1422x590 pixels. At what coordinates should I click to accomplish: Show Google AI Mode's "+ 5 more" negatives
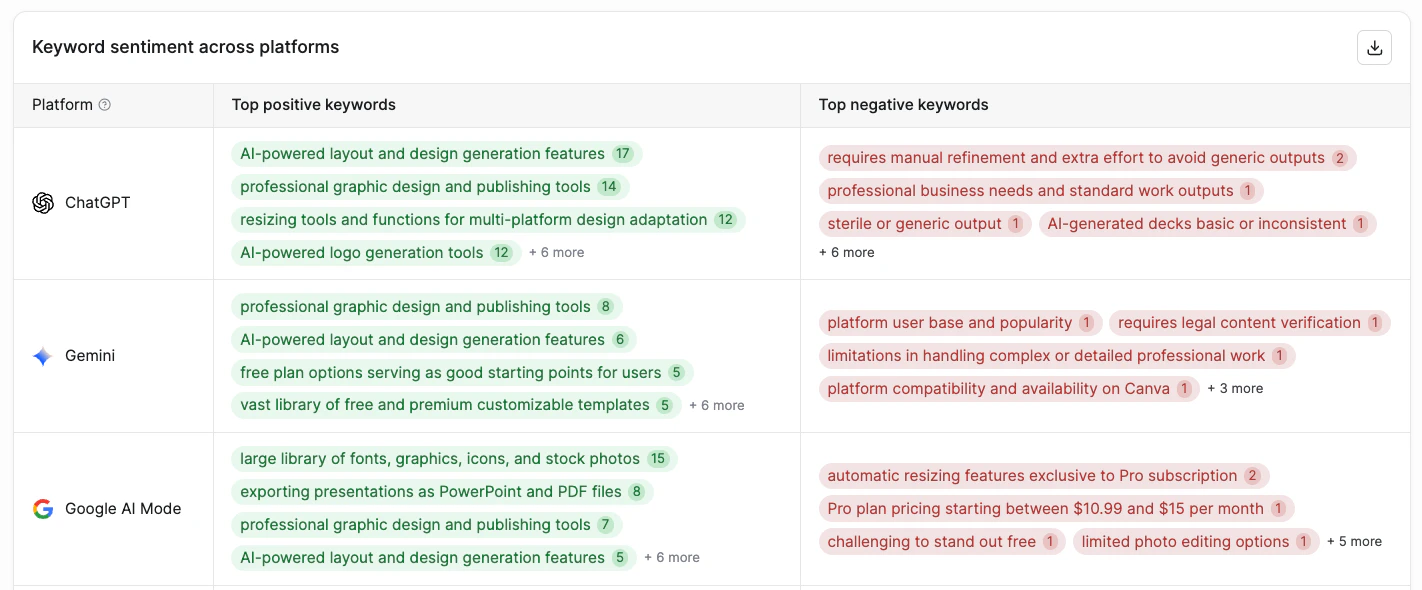tap(1354, 542)
